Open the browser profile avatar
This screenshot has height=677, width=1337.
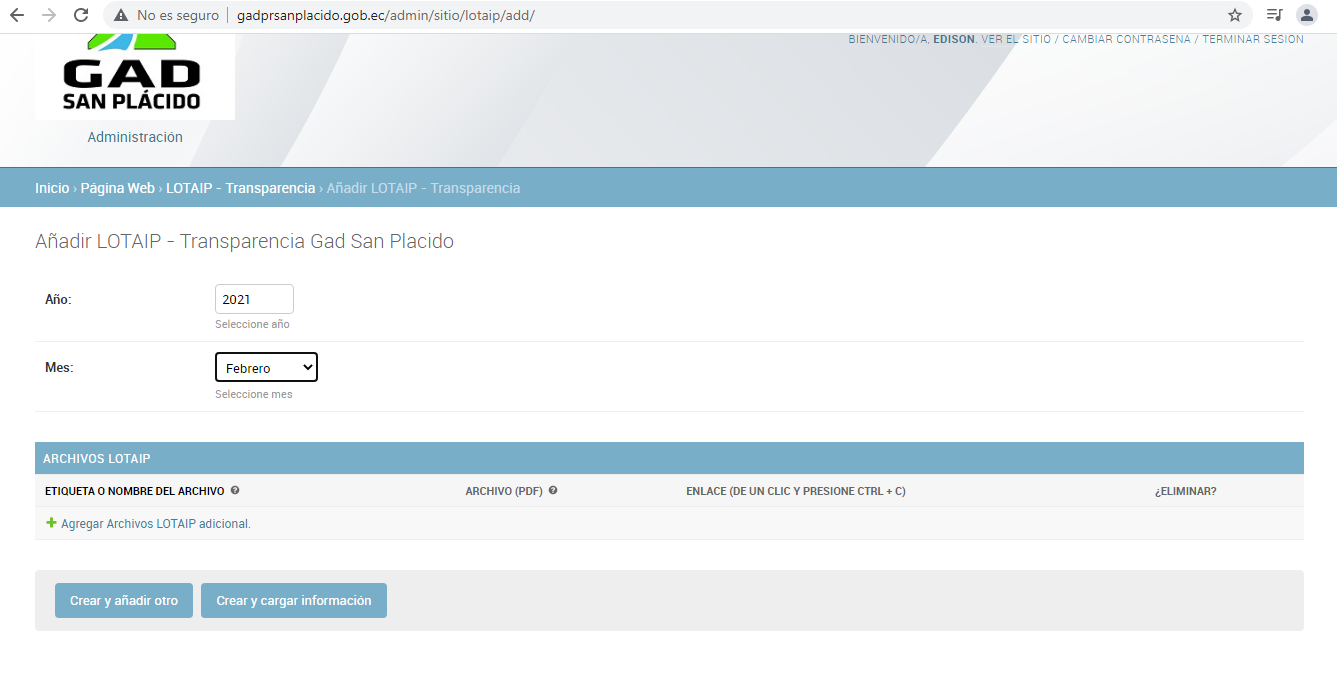click(1306, 15)
